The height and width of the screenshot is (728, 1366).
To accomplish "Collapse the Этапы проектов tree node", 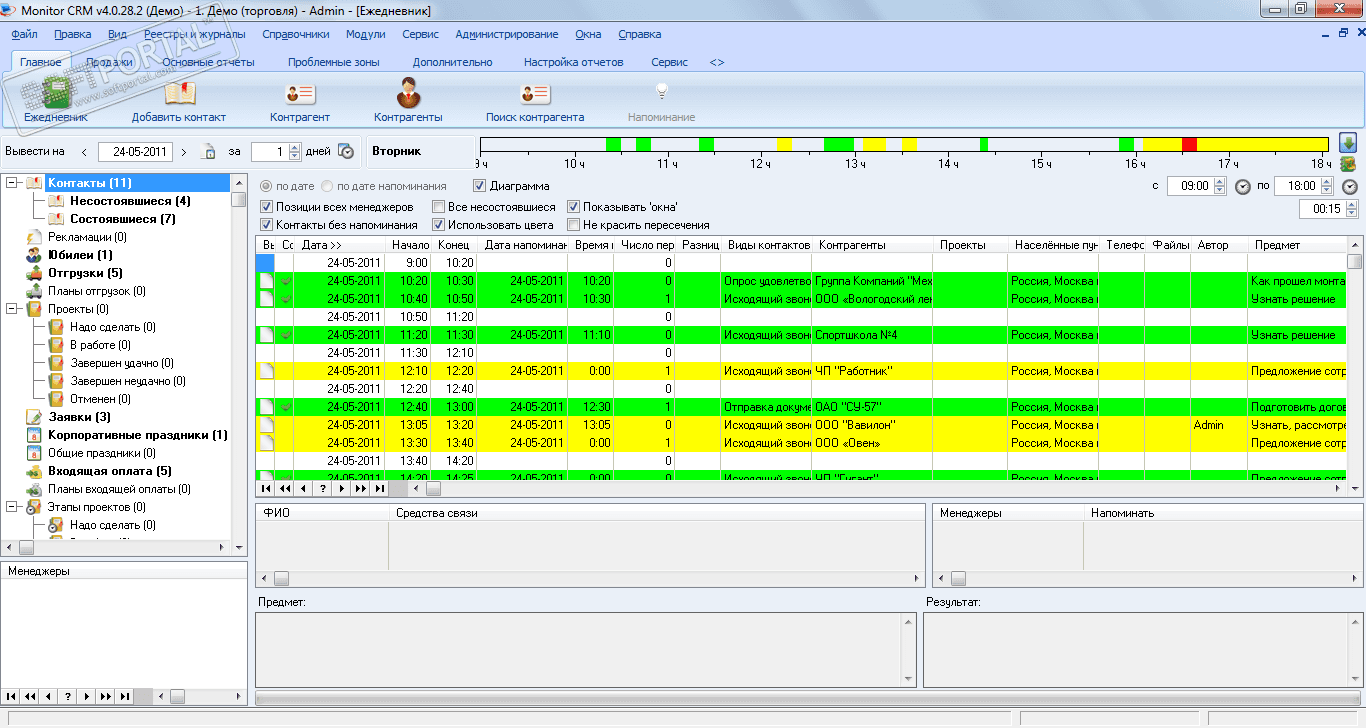I will pos(11,507).
